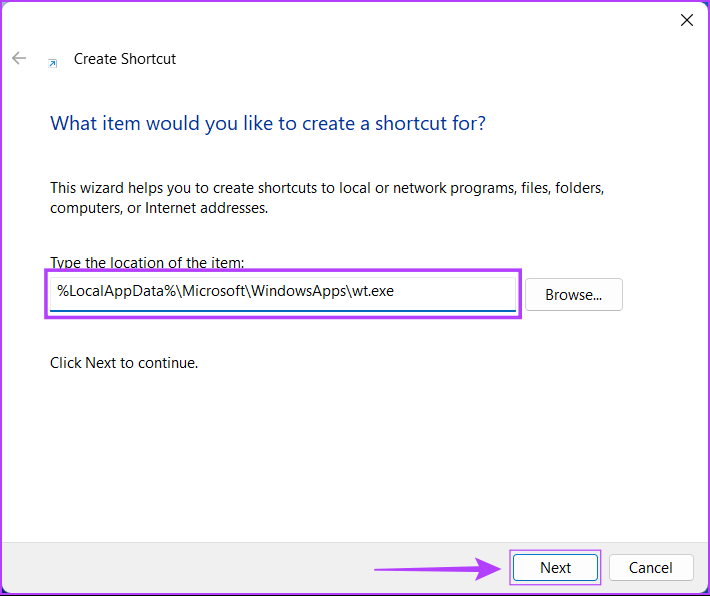Click the Create Shortcut wizard icon

[x=53, y=63]
